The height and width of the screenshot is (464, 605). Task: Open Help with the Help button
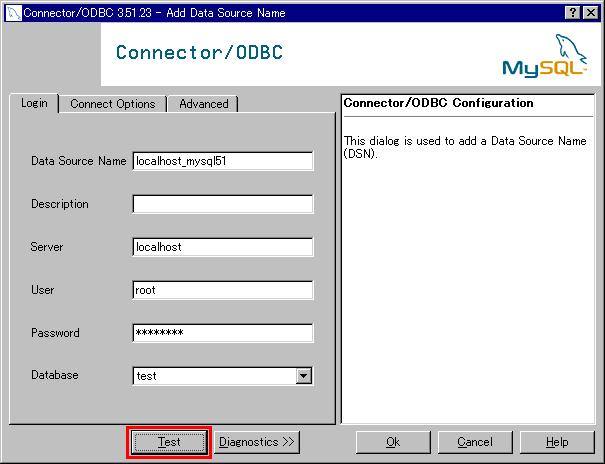pyautogui.click(x=557, y=442)
